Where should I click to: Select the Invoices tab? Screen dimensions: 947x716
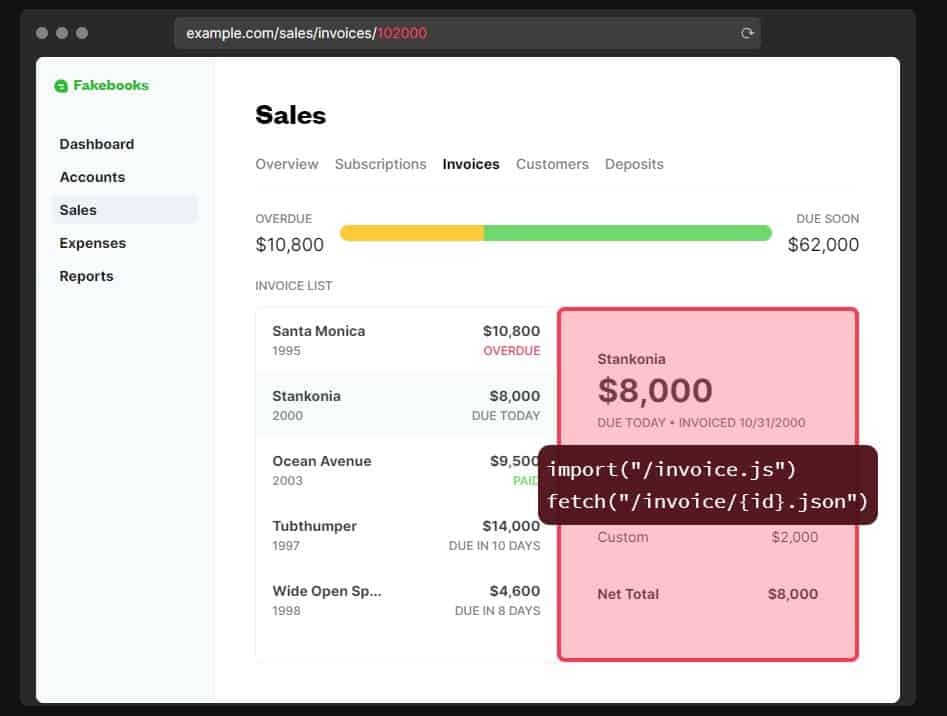coord(470,164)
